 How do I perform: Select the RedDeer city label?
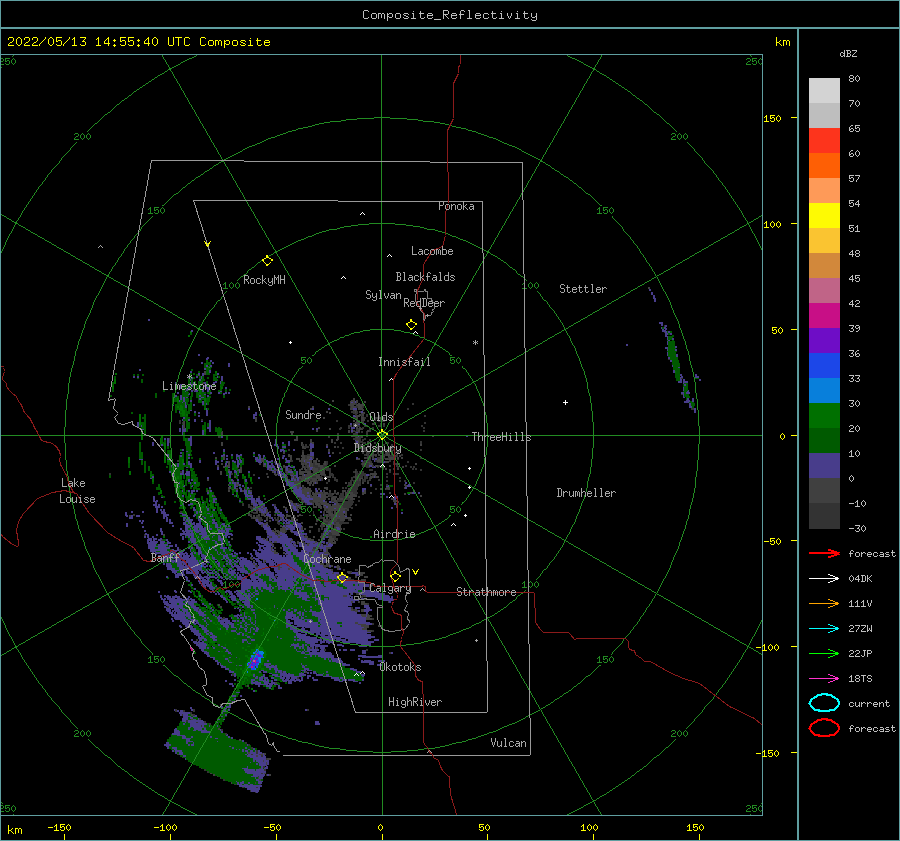click(424, 303)
